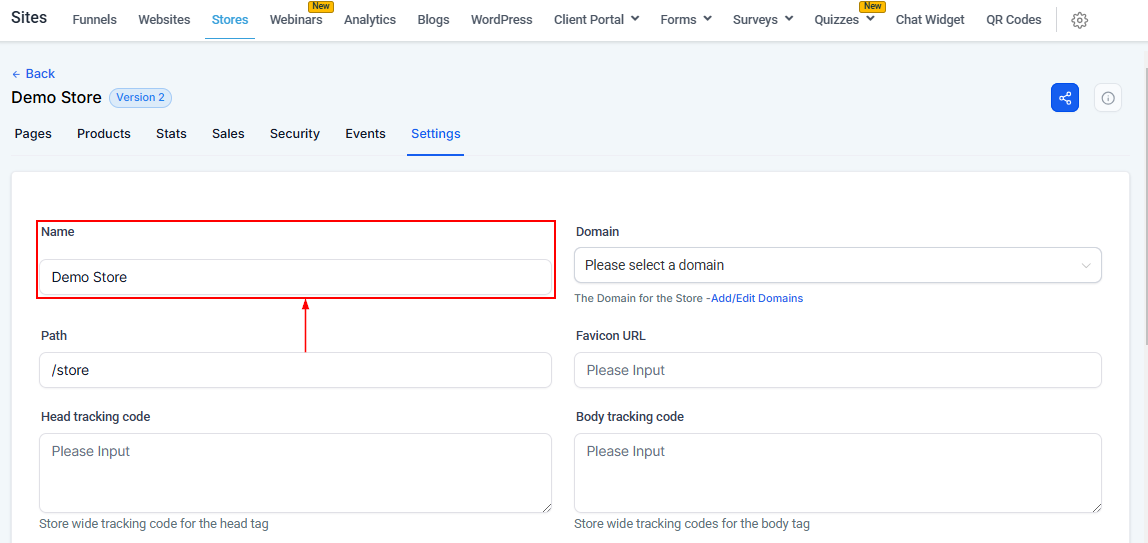
Task: Open the QR Codes section
Action: [1013, 20]
